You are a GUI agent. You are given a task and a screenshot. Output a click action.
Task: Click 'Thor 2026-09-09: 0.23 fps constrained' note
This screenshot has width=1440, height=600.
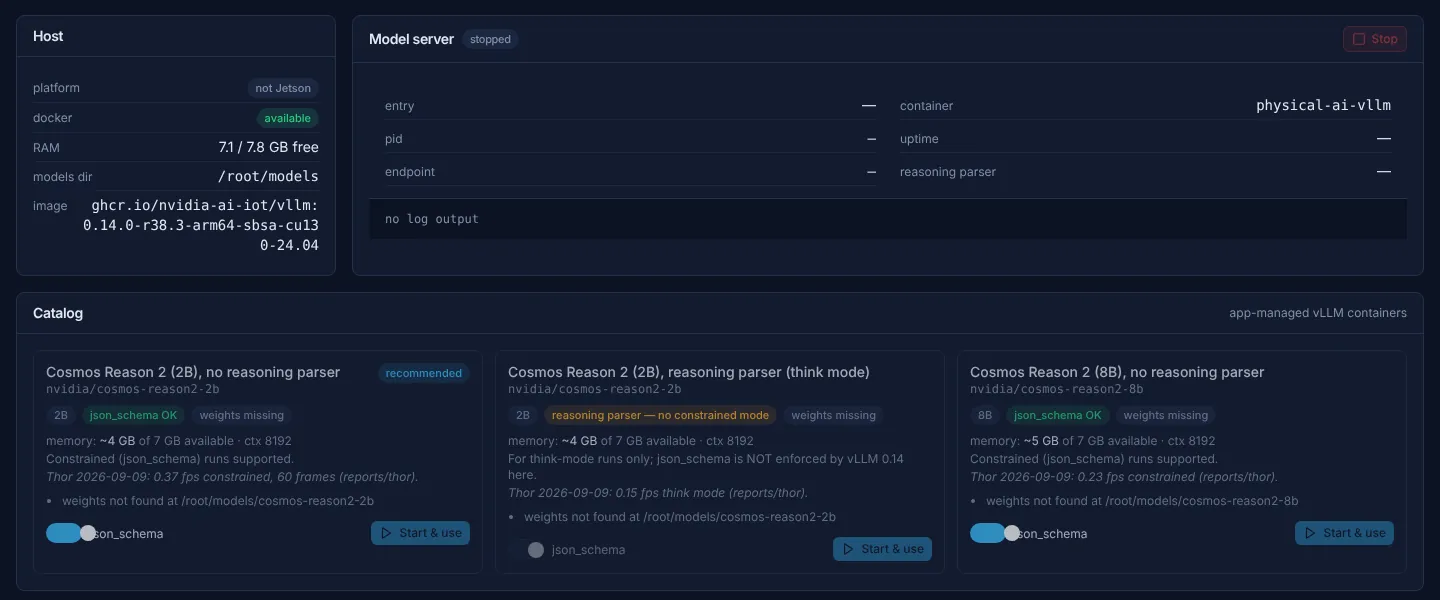(x=1124, y=477)
